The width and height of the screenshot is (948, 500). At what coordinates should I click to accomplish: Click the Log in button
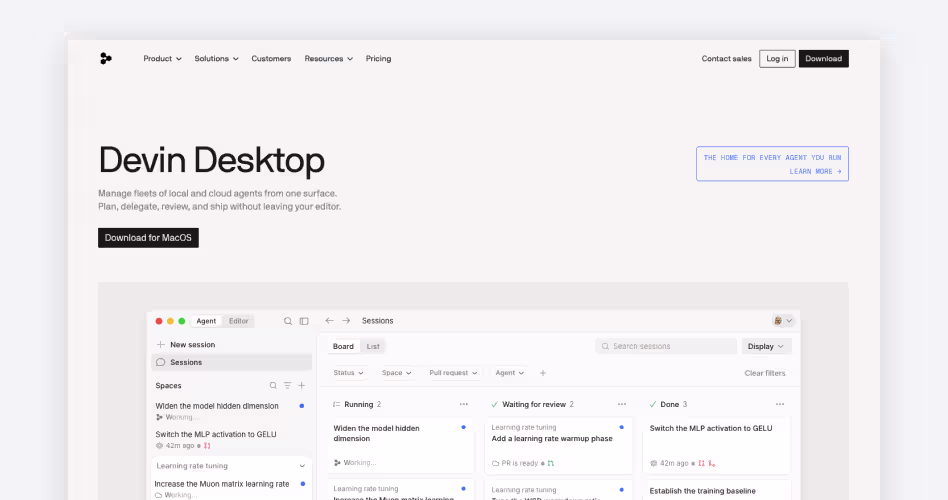click(x=777, y=59)
